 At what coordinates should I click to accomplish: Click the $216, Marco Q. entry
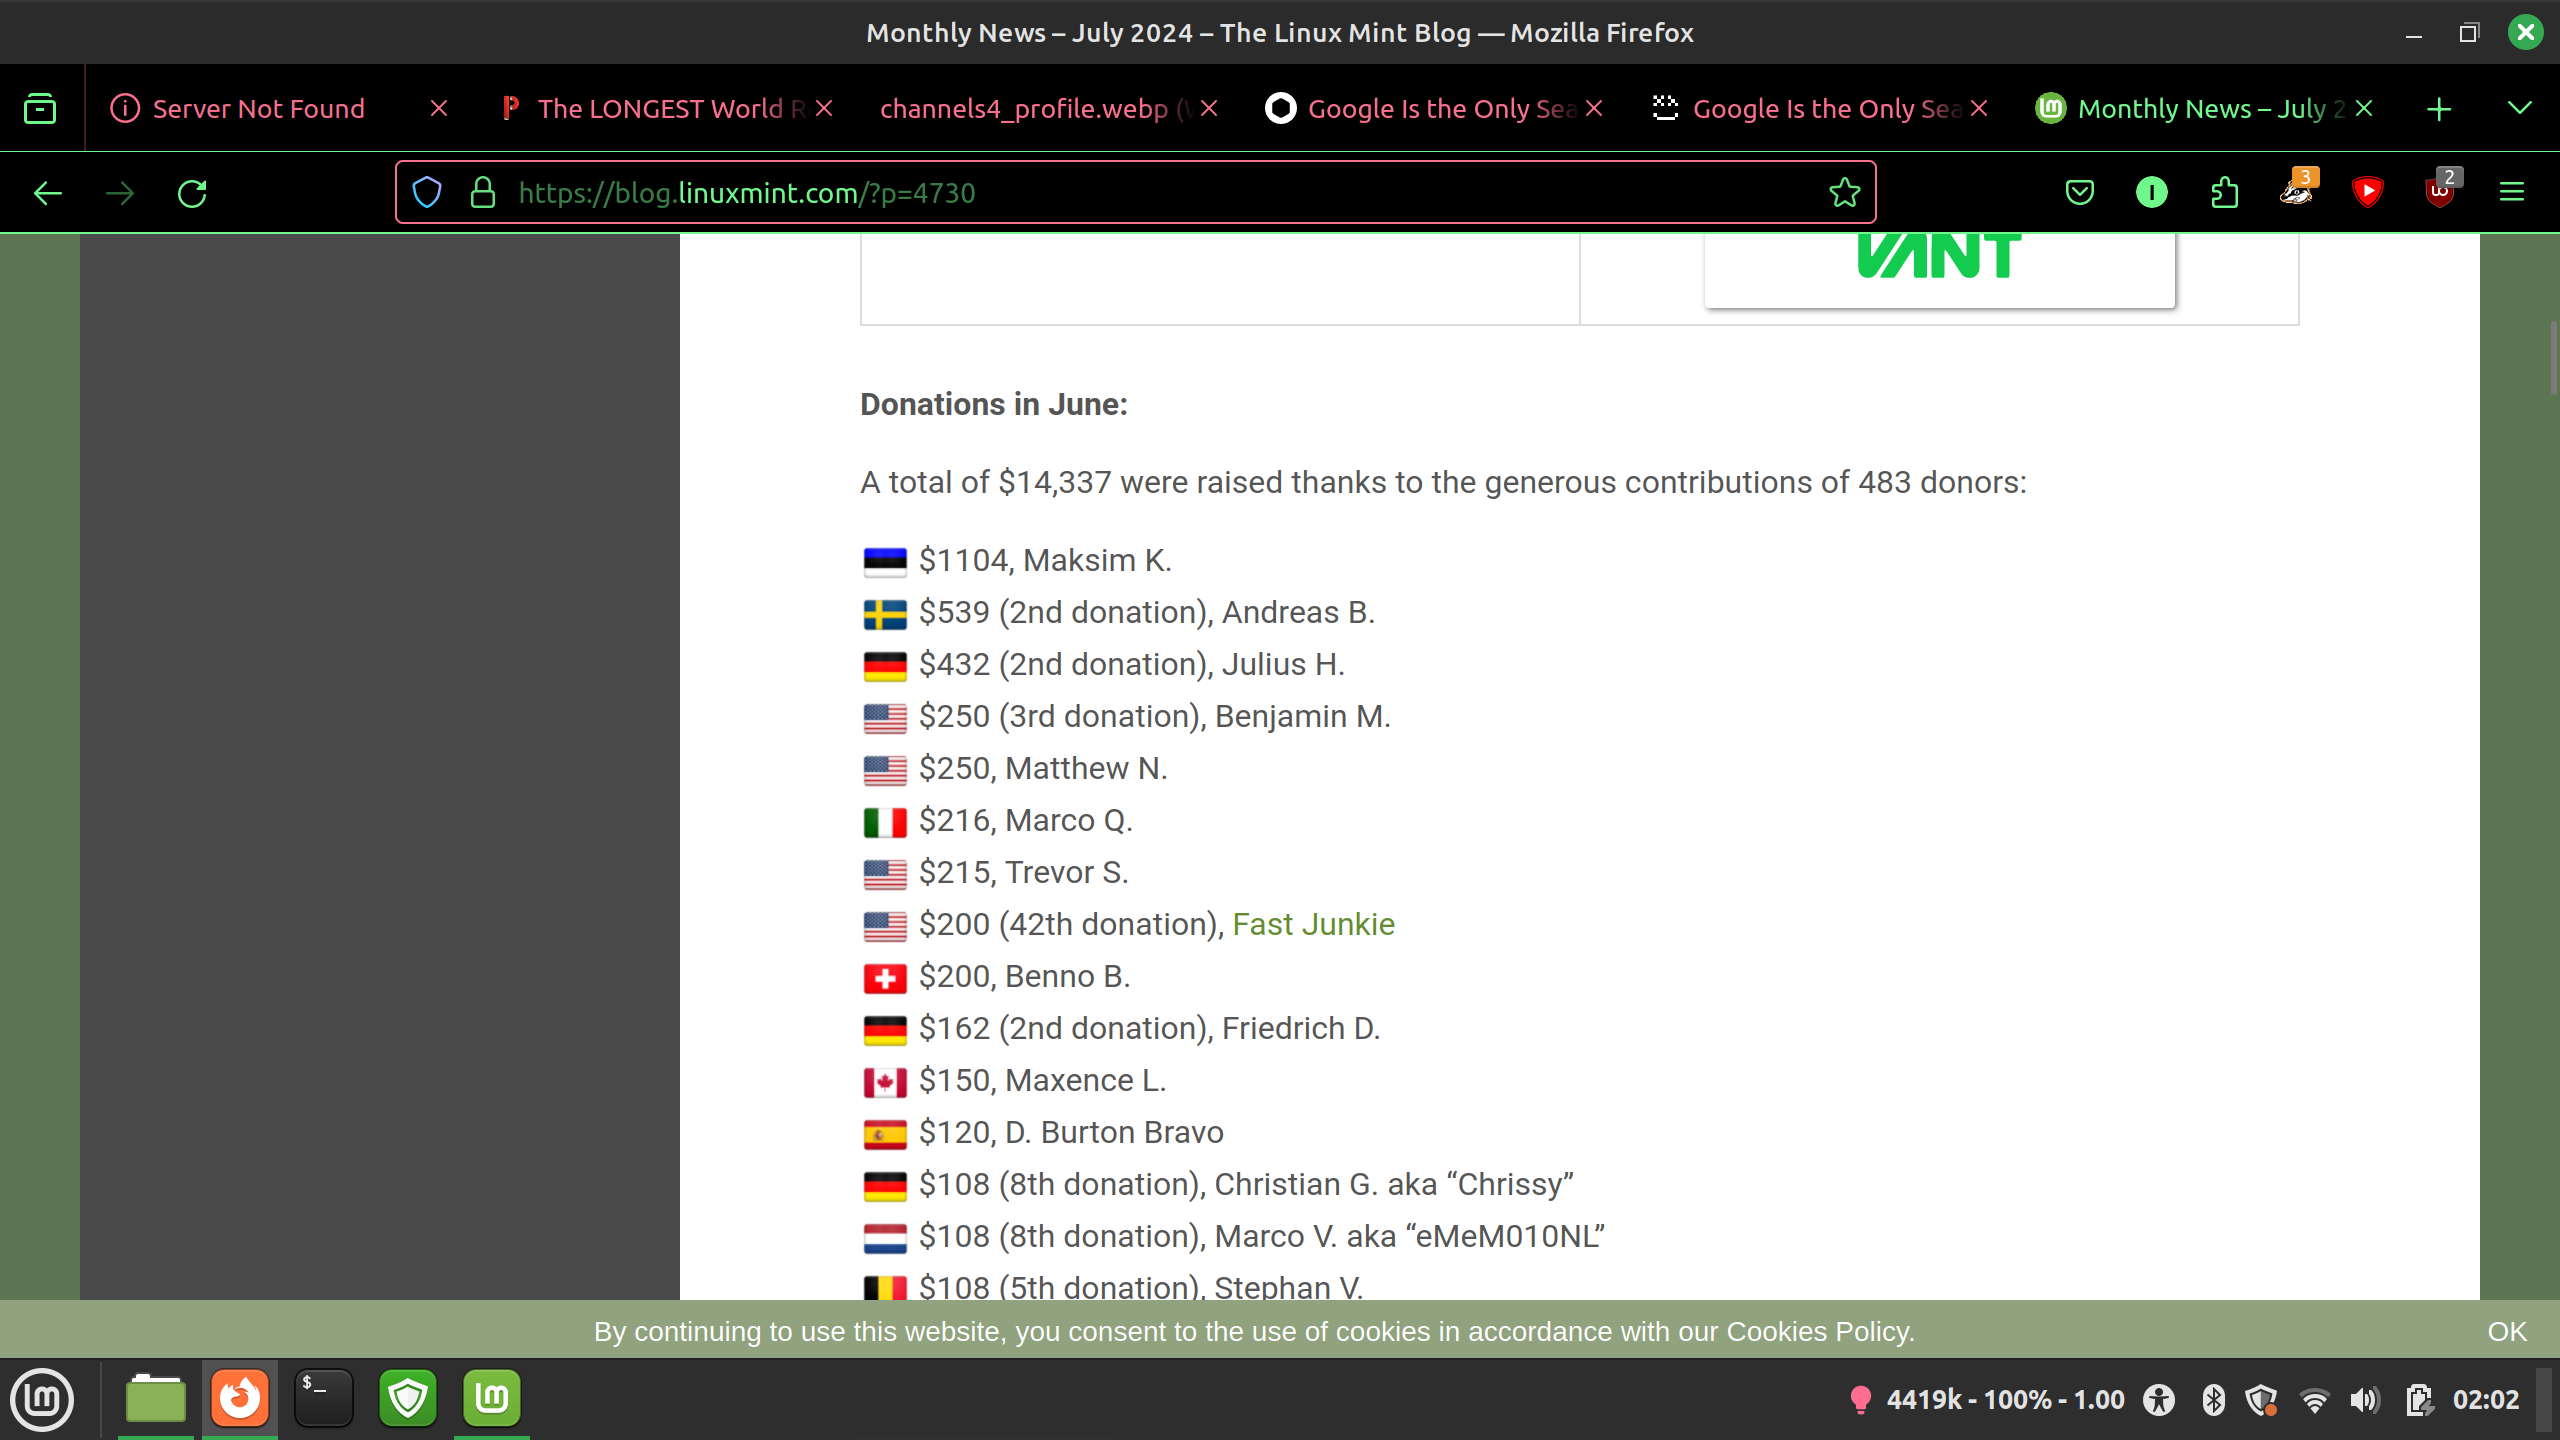(1026, 820)
